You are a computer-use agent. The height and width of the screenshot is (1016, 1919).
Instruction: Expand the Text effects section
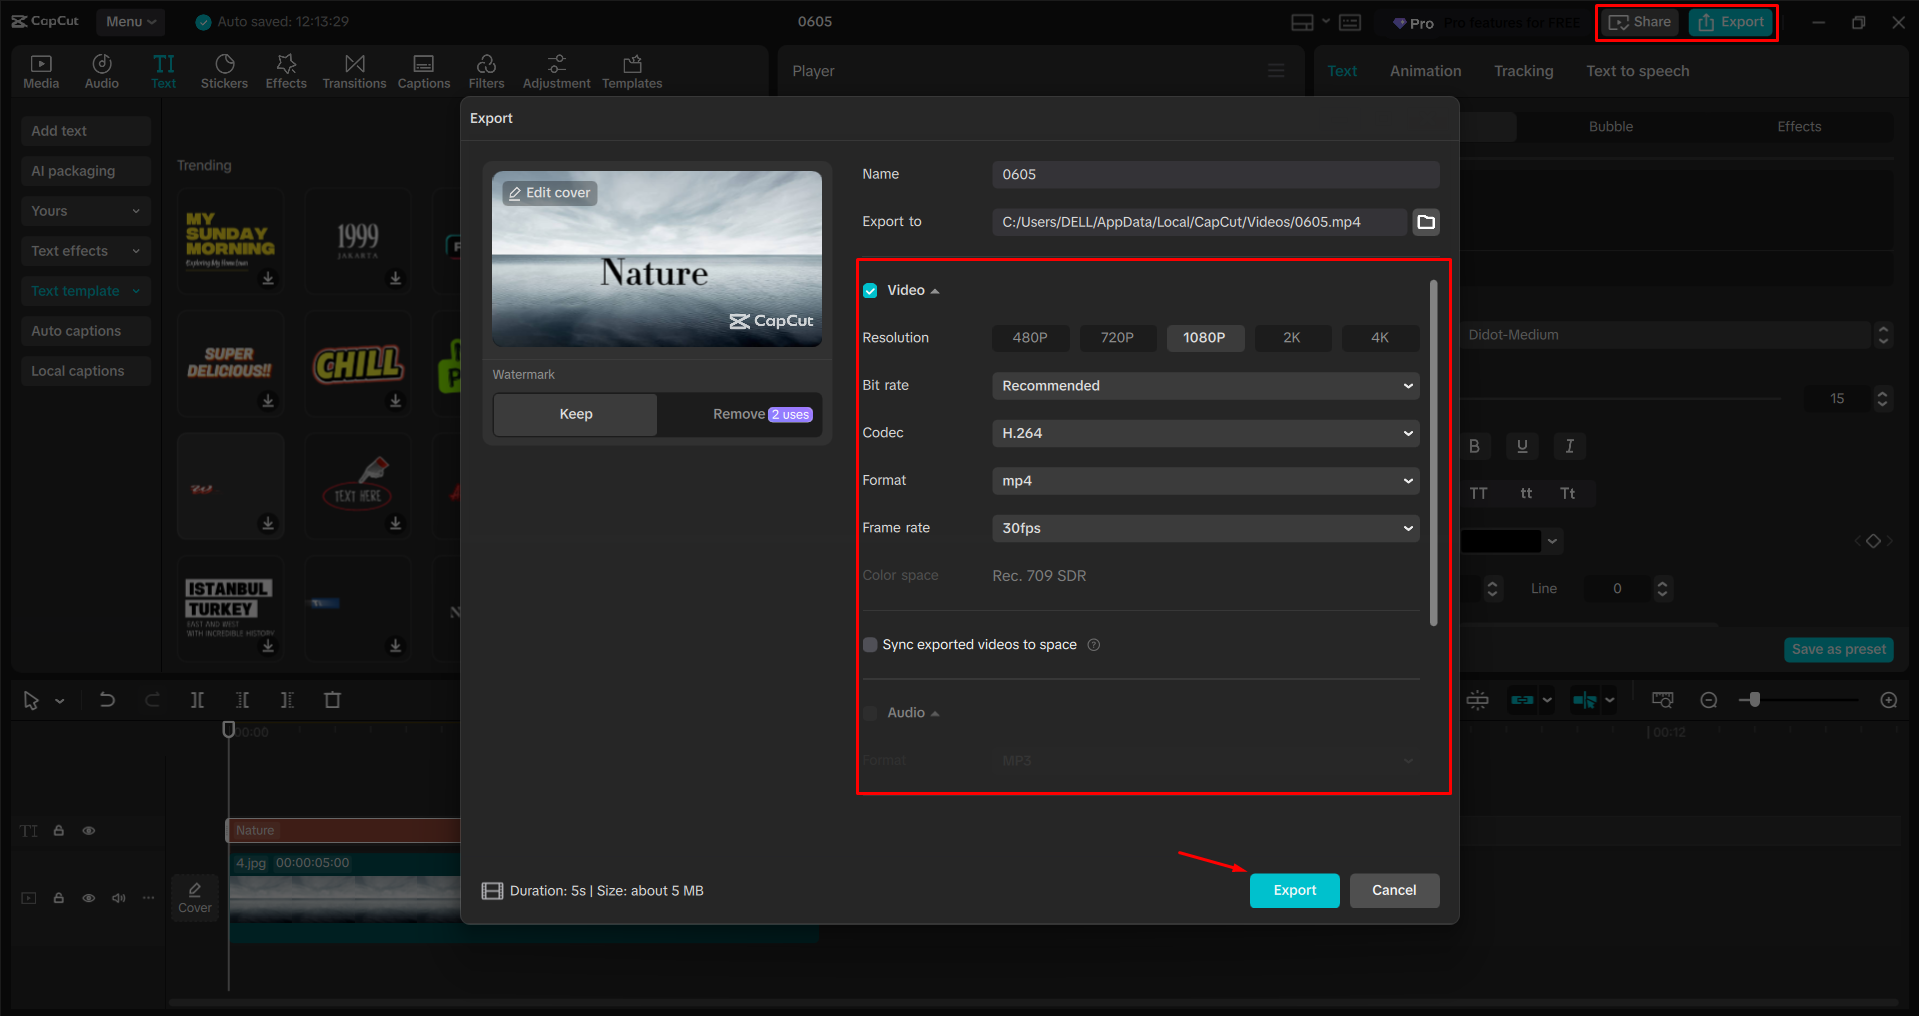click(85, 250)
